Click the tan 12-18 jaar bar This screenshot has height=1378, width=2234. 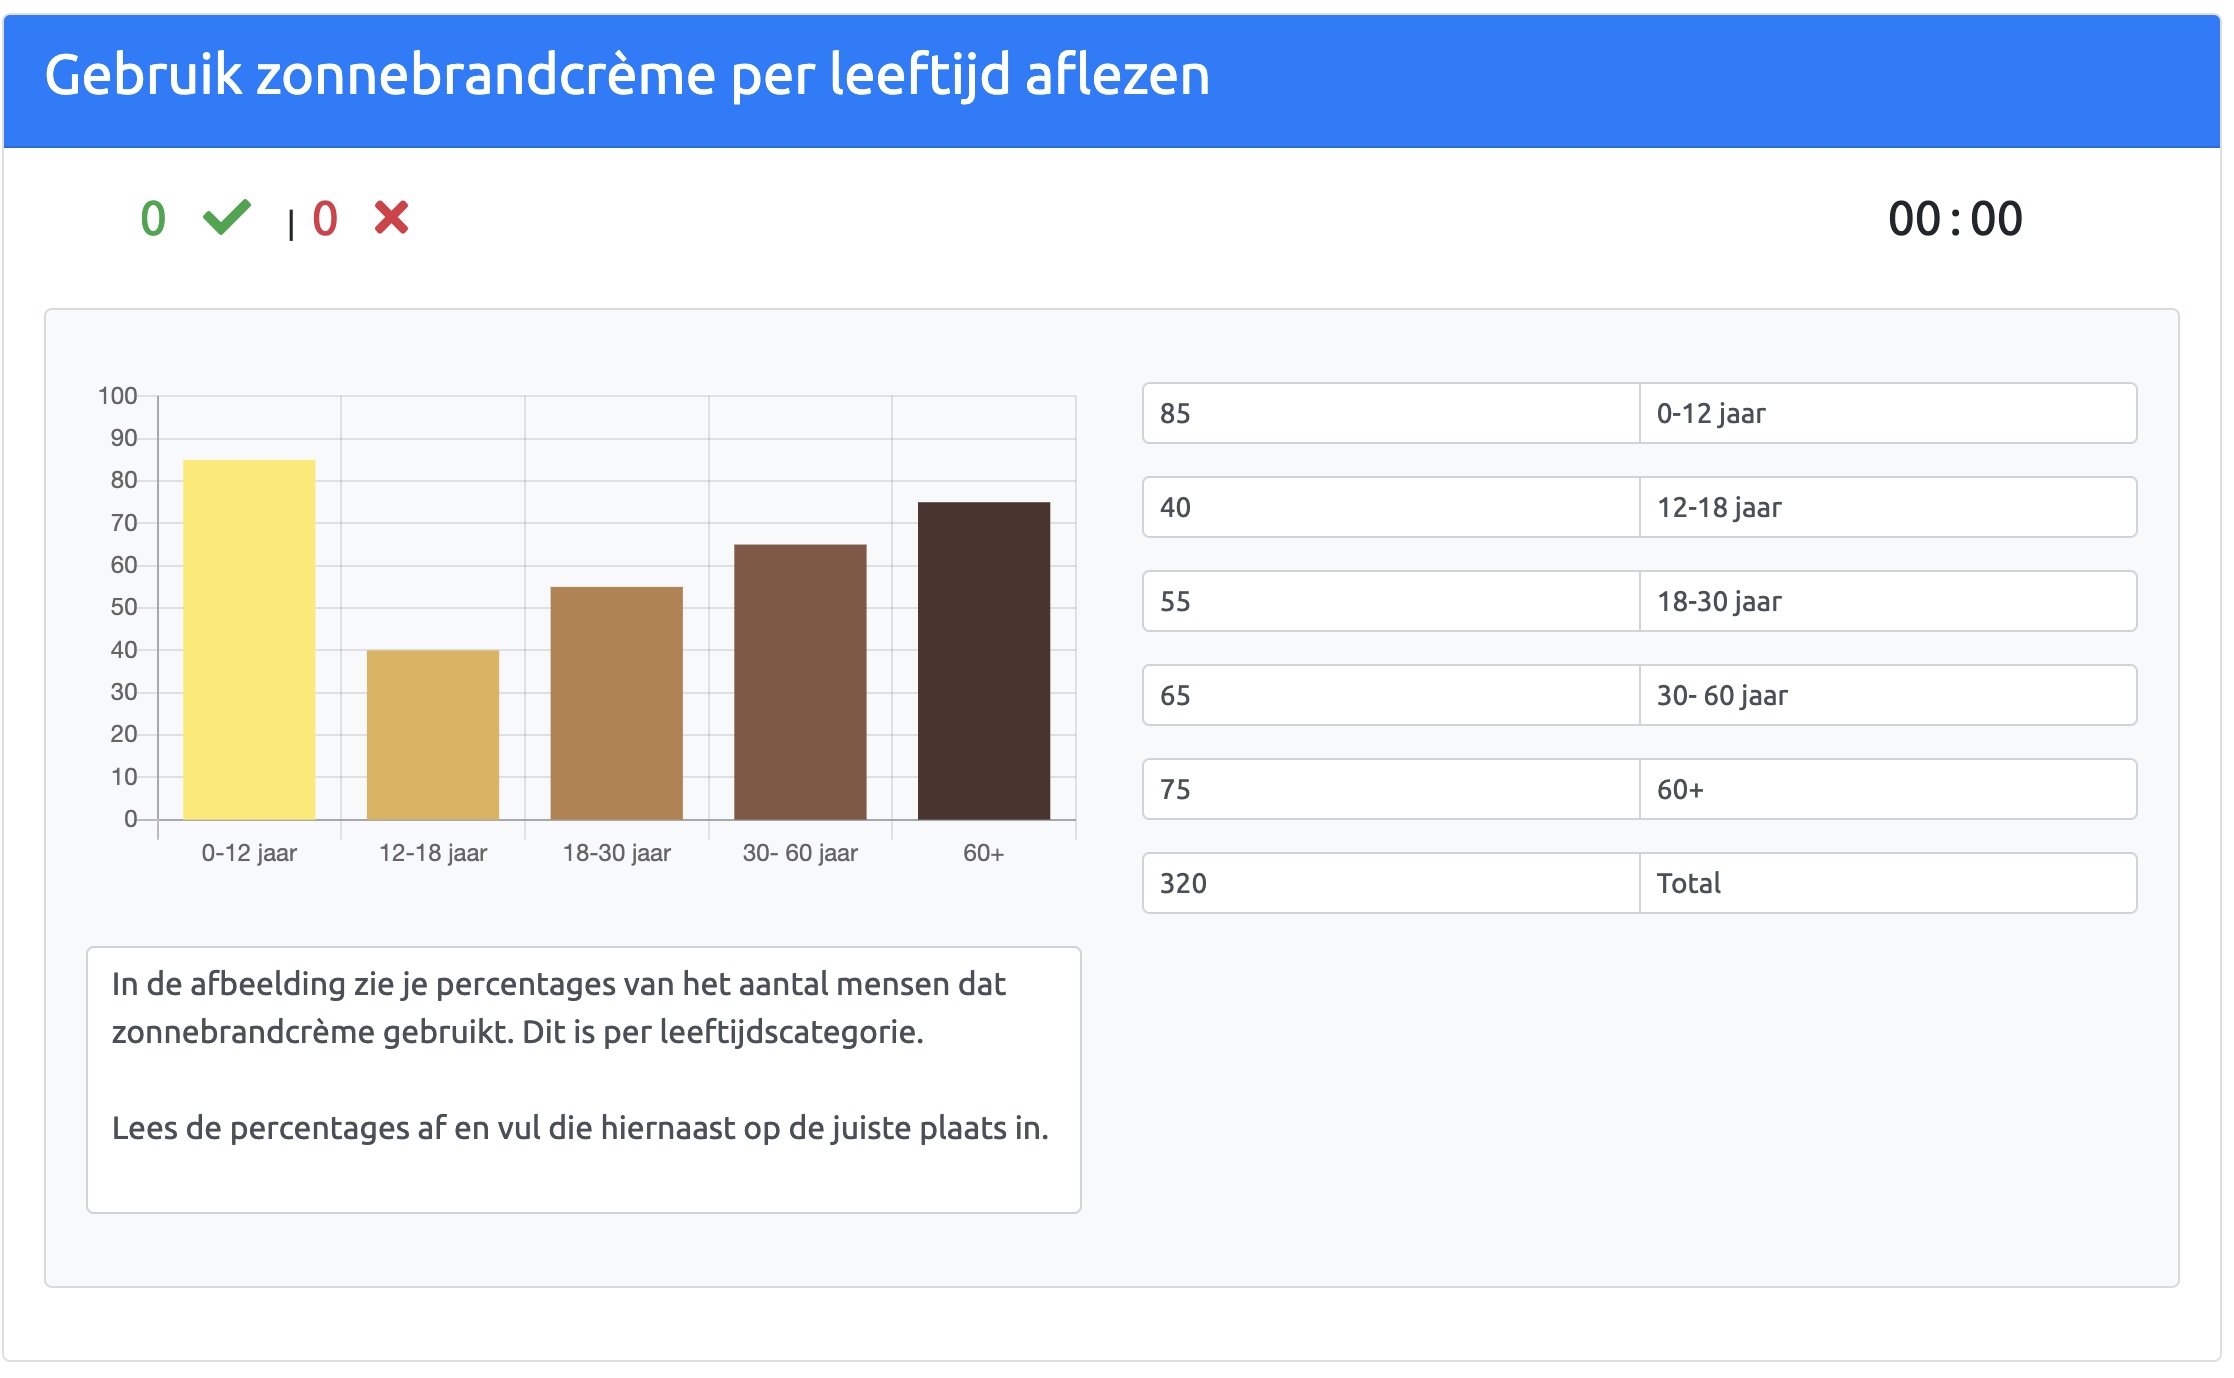(433, 735)
